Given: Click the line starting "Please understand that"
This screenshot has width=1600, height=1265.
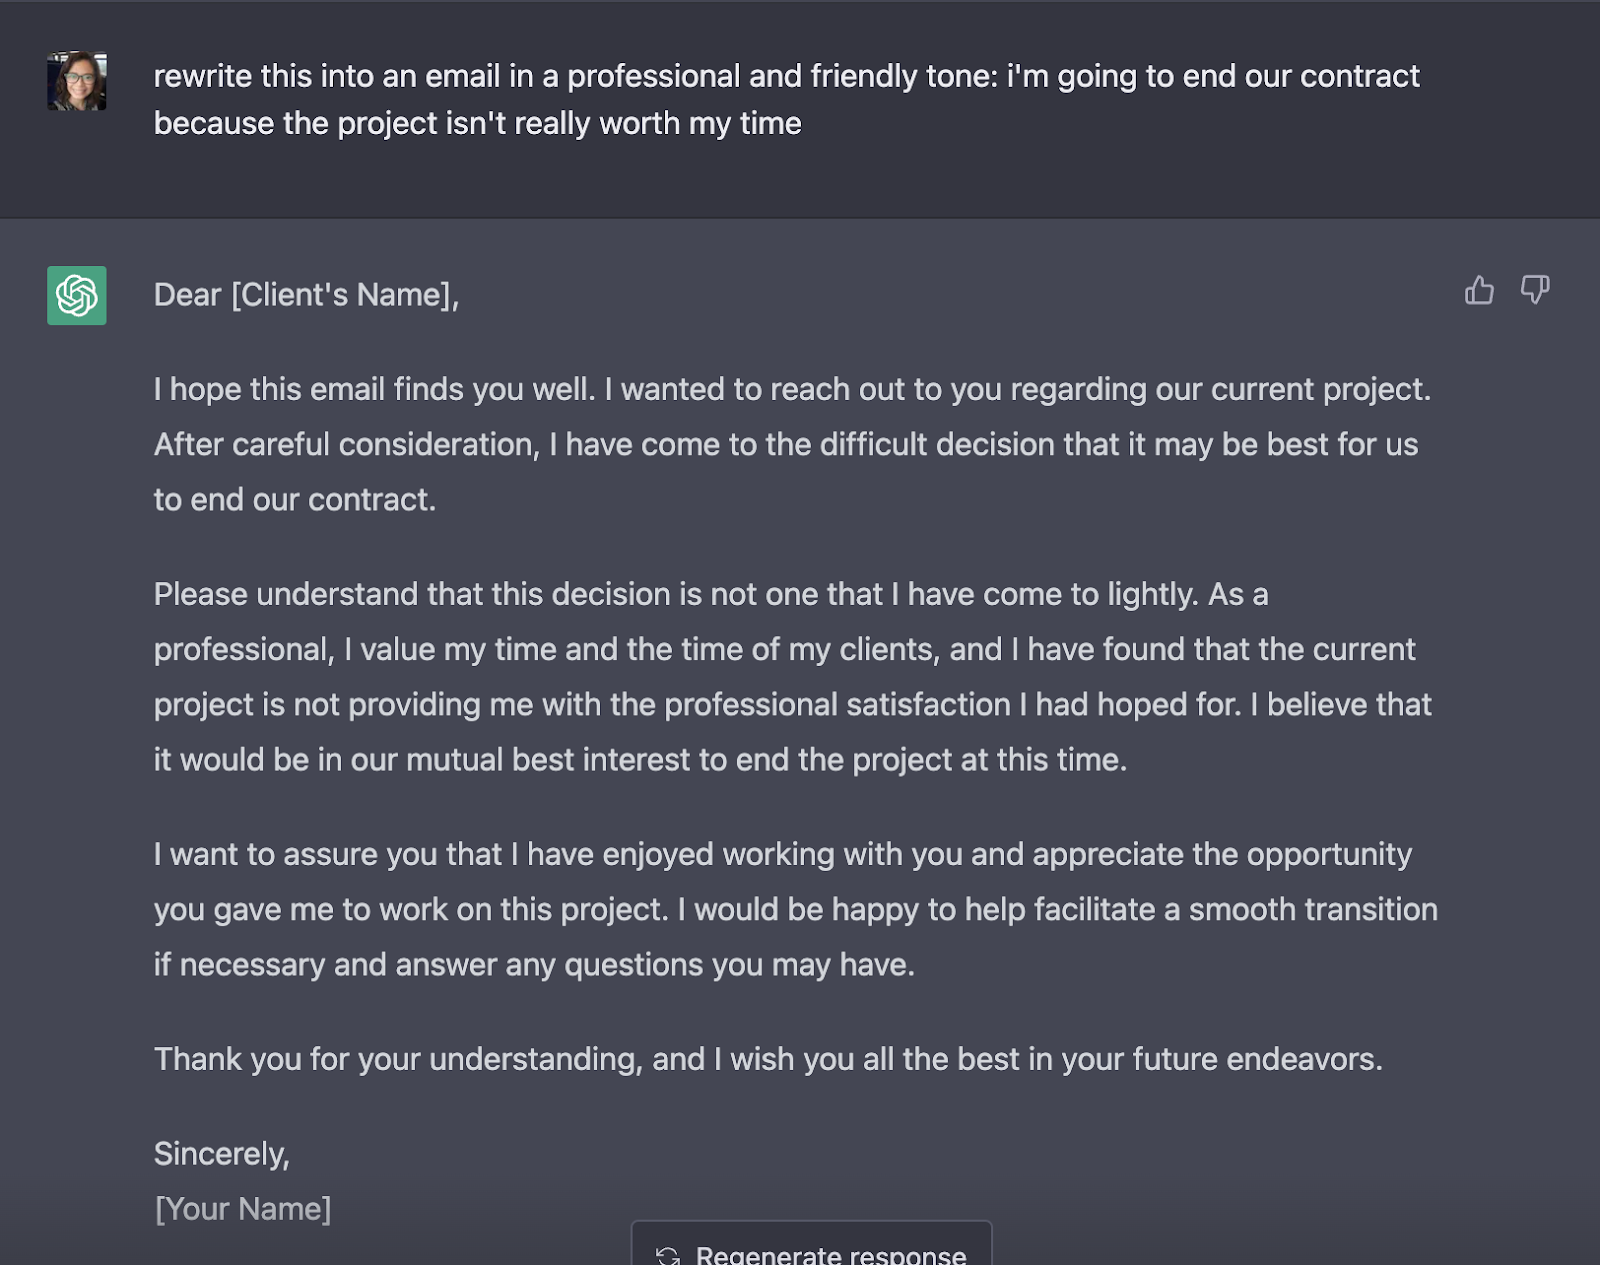Looking at the screenshot, I should [x=710, y=594].
